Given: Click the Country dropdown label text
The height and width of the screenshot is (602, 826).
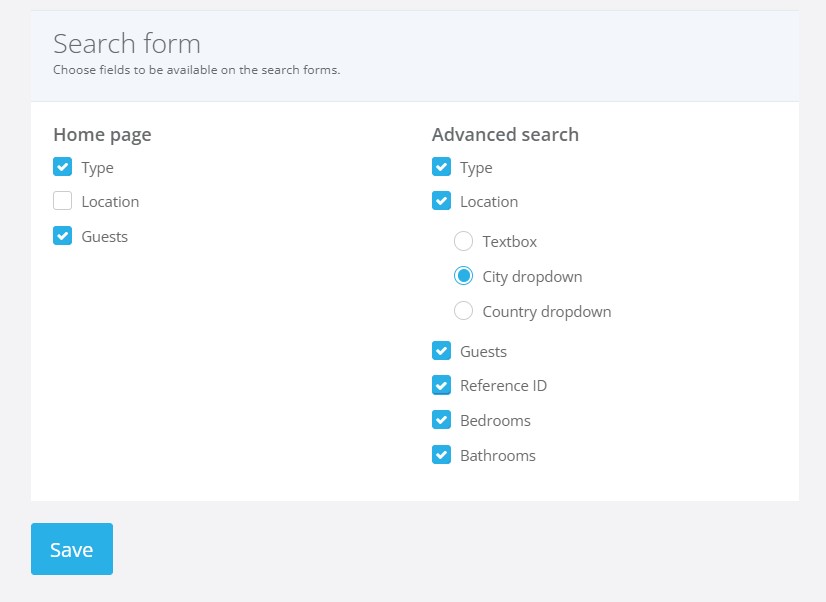Looking at the screenshot, I should point(547,312).
